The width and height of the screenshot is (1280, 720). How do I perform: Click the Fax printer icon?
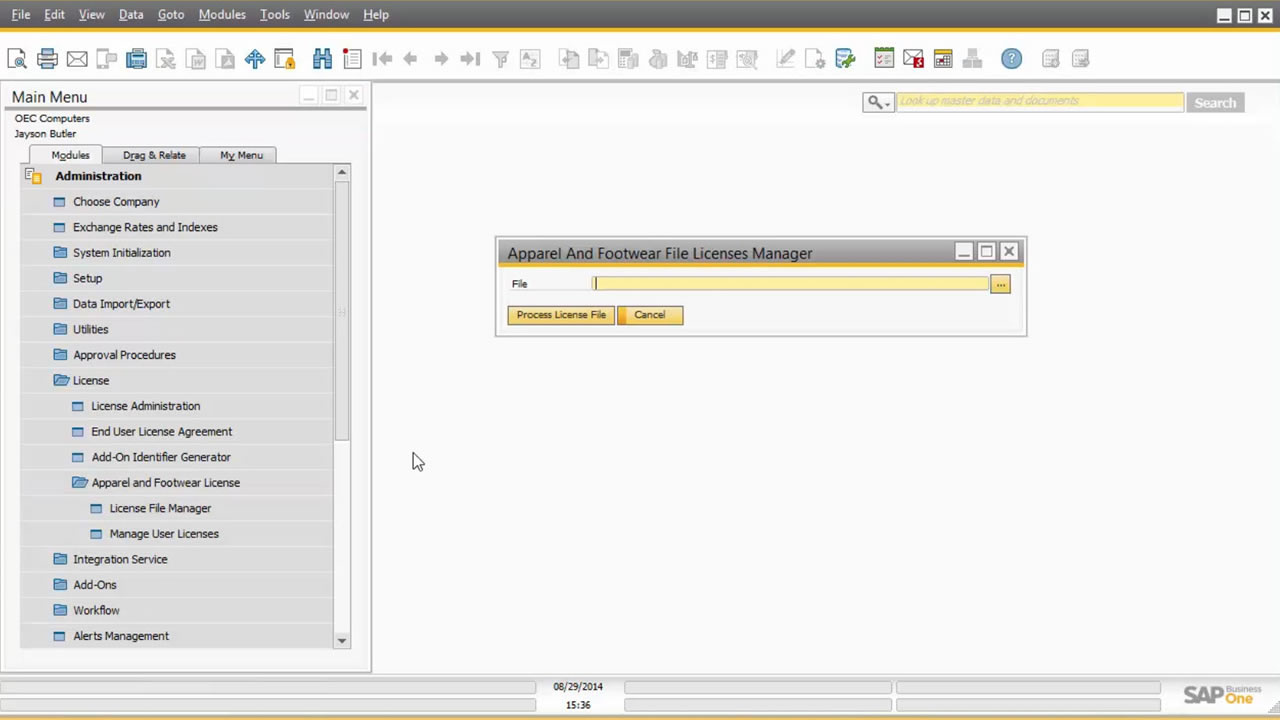click(137, 59)
